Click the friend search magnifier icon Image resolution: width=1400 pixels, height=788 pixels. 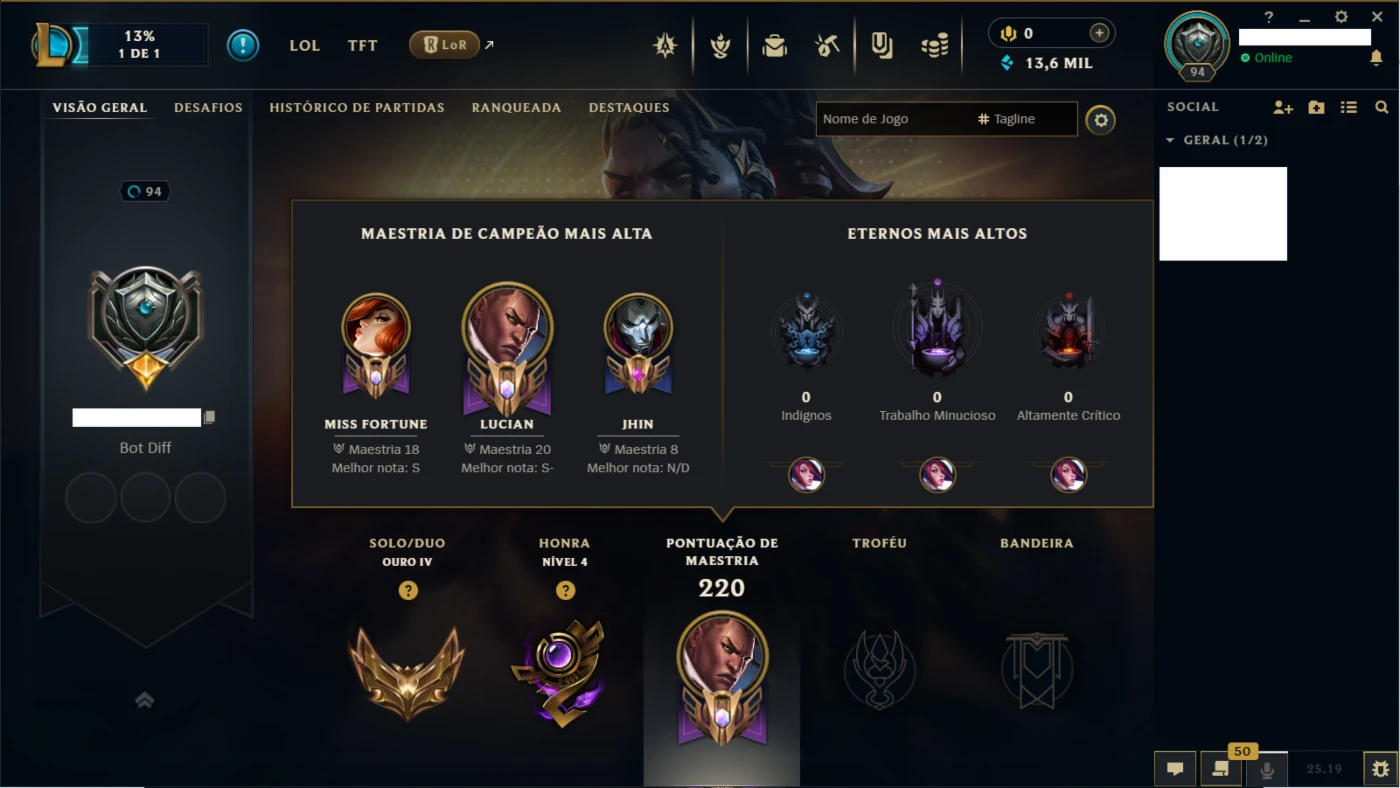click(x=1381, y=107)
